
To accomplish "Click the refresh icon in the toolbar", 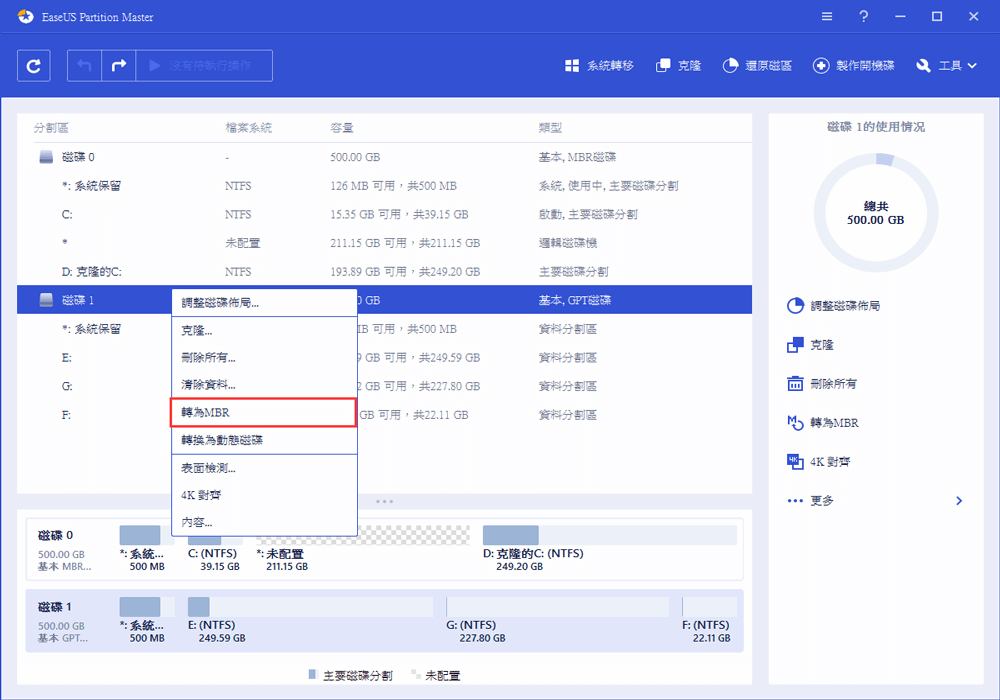I will tap(34, 66).
